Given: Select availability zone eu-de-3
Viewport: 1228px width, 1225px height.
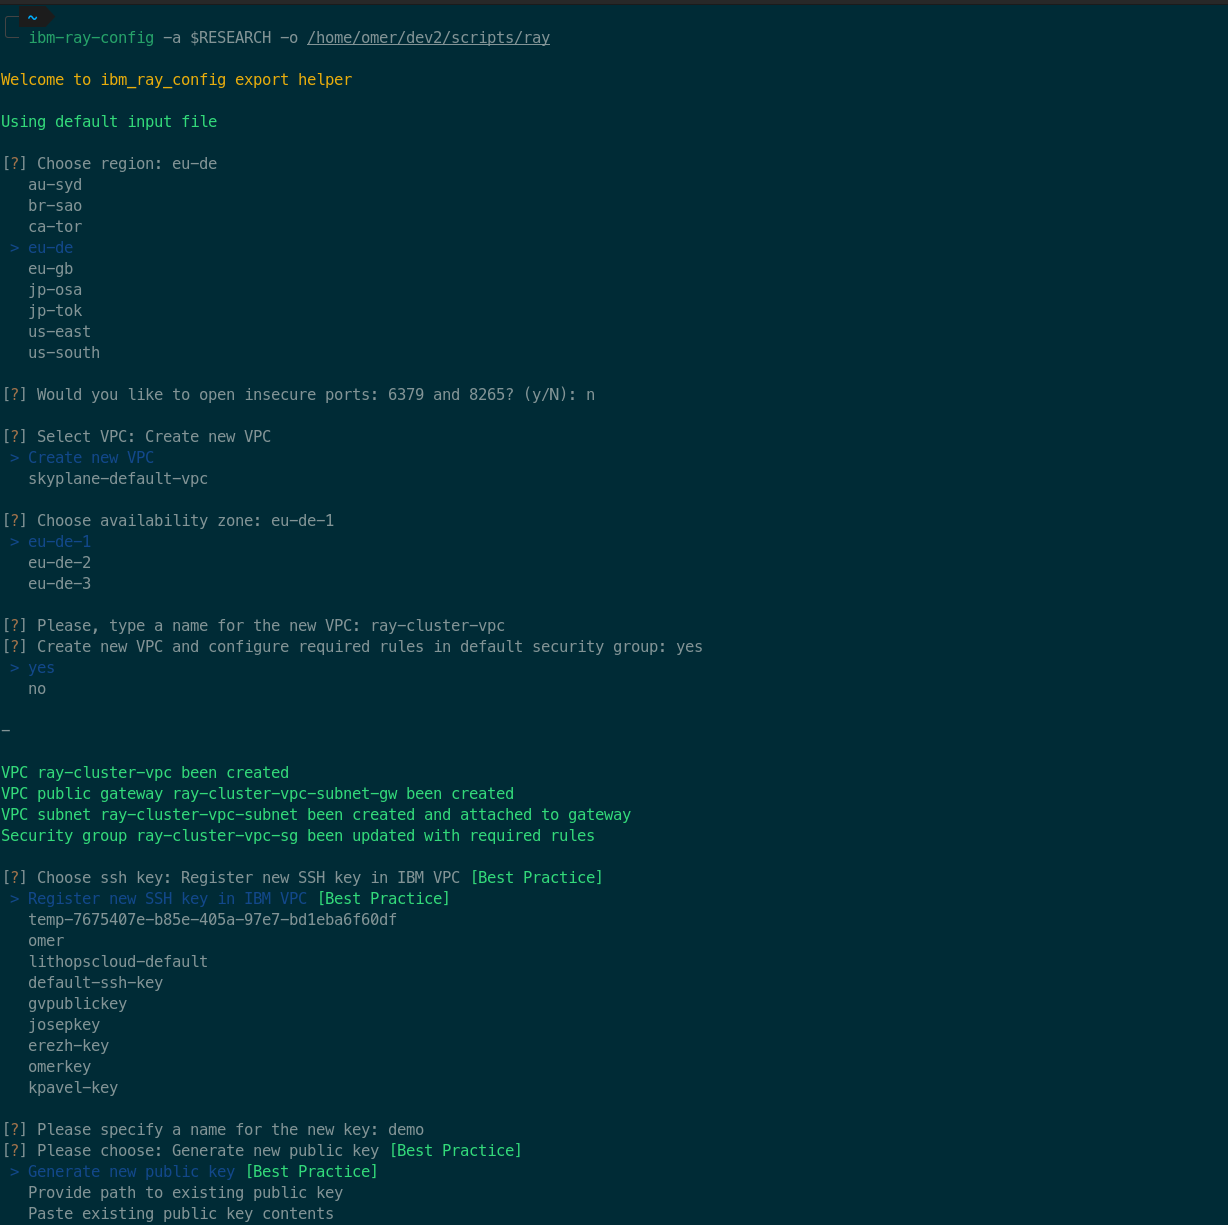Looking at the screenshot, I should tap(59, 584).
